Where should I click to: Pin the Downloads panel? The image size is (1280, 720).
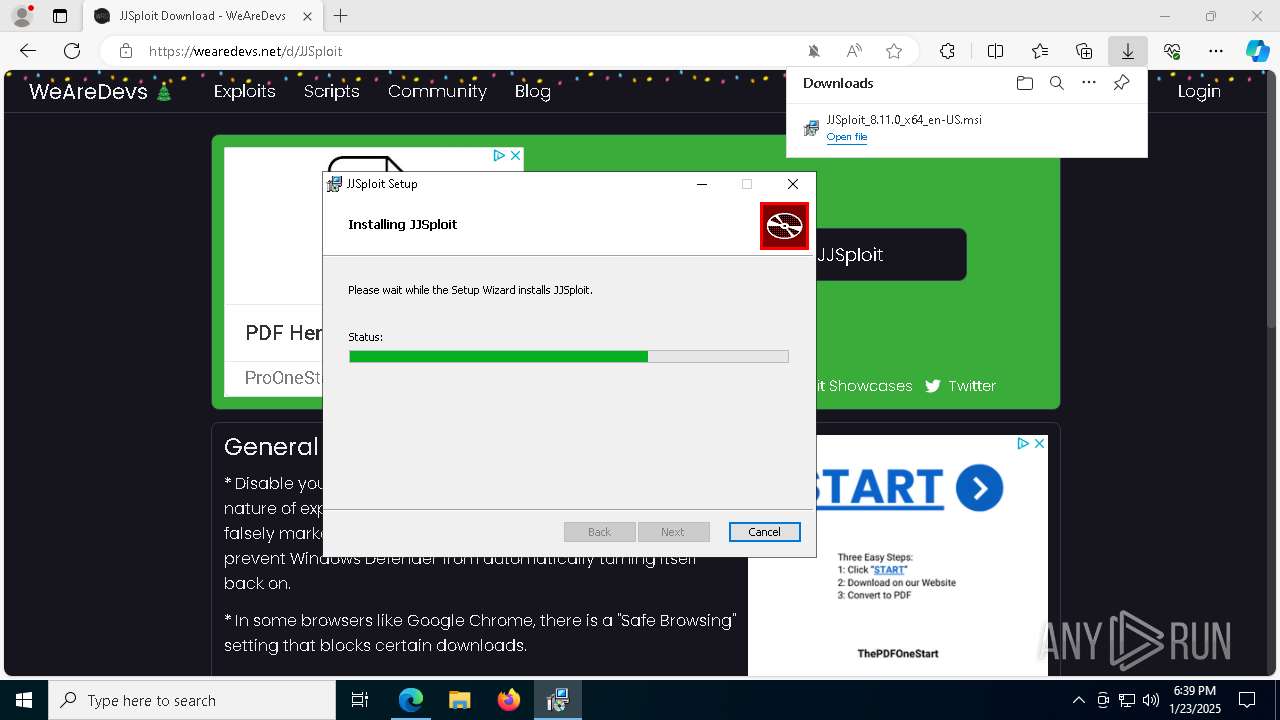pyautogui.click(x=1121, y=83)
